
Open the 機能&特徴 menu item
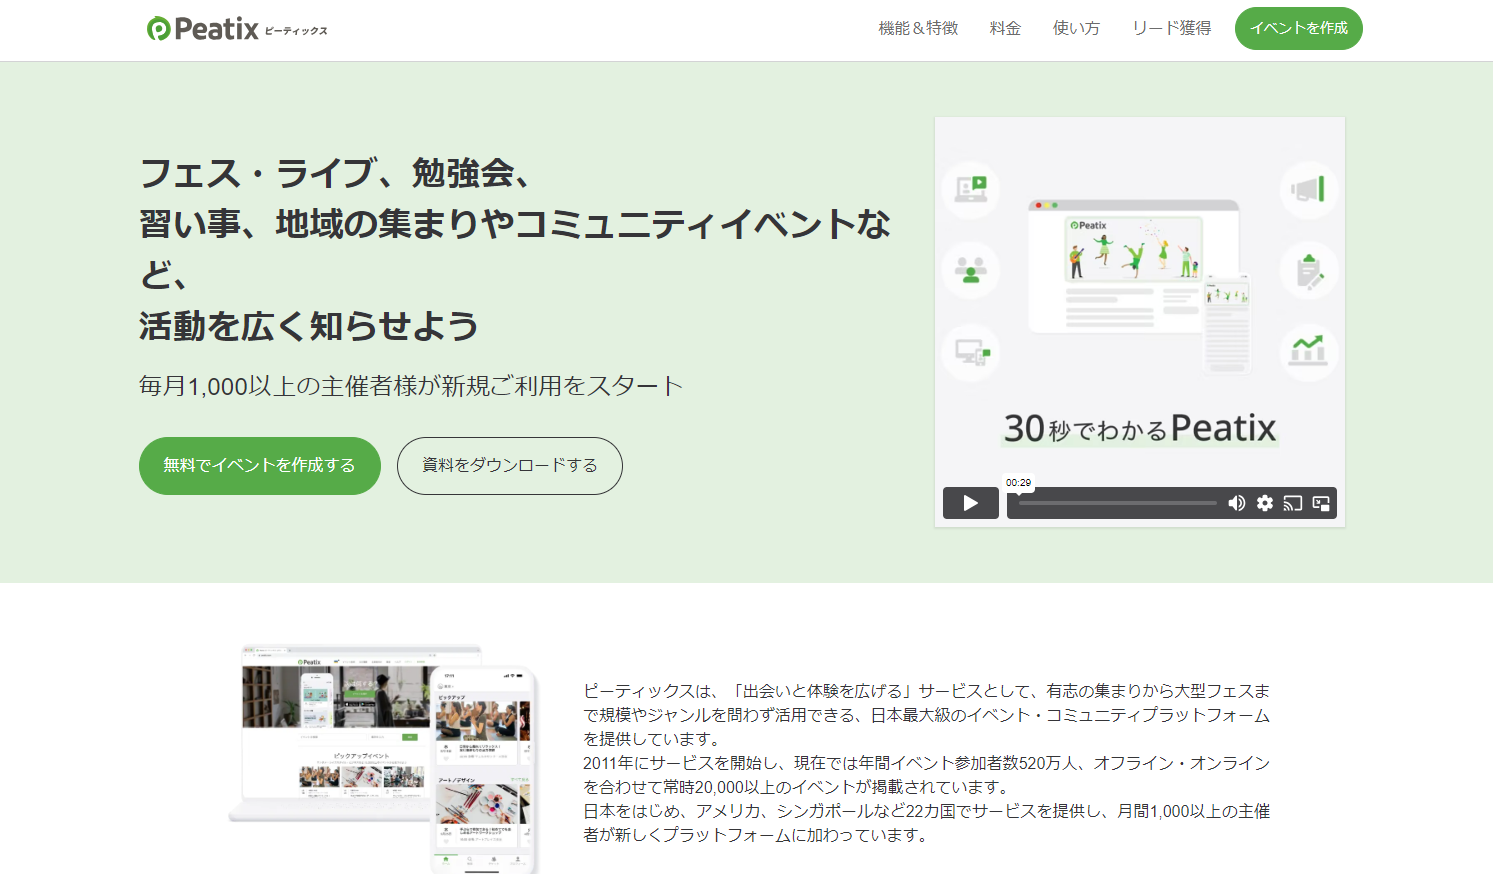pos(918,28)
